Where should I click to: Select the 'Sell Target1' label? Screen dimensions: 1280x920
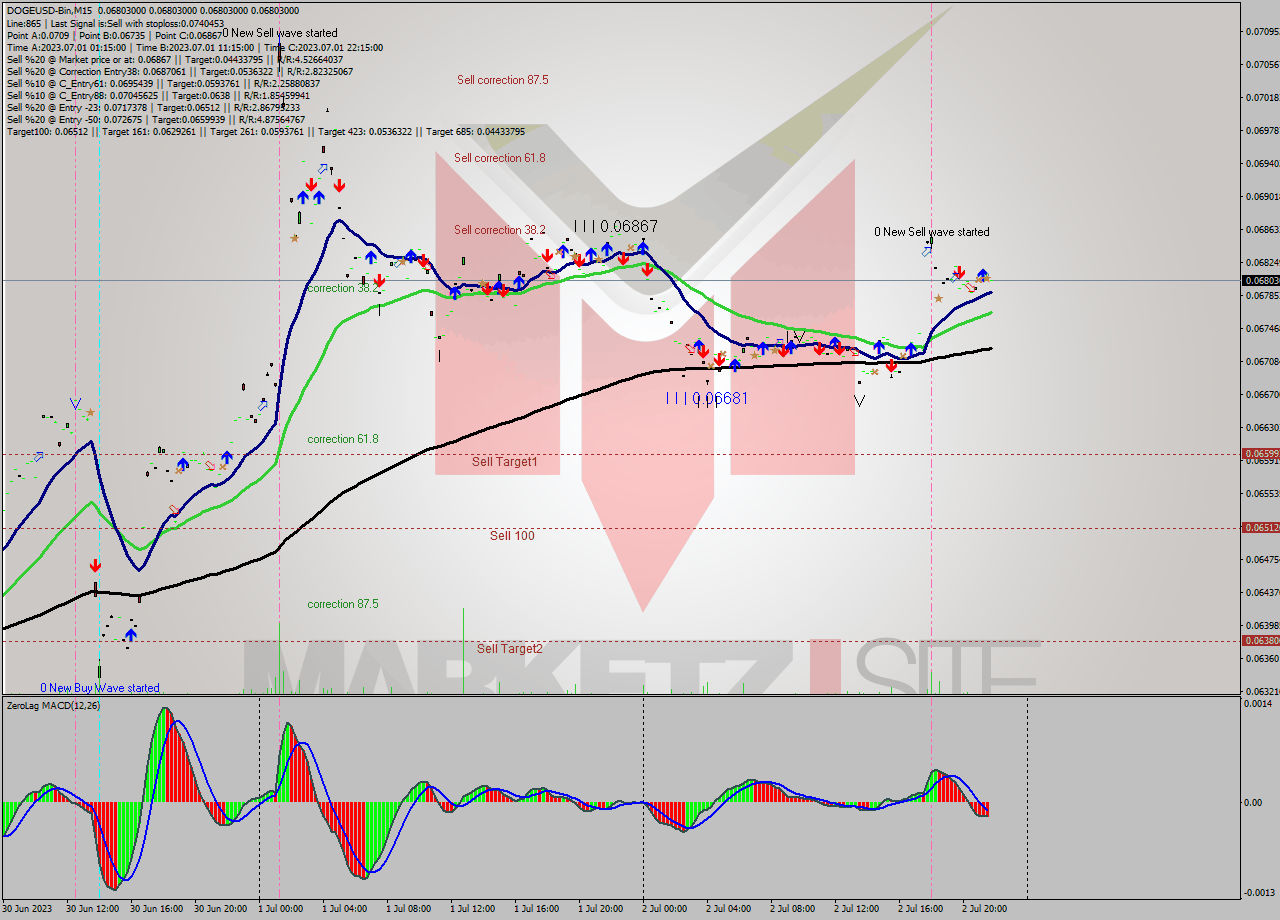pos(505,462)
